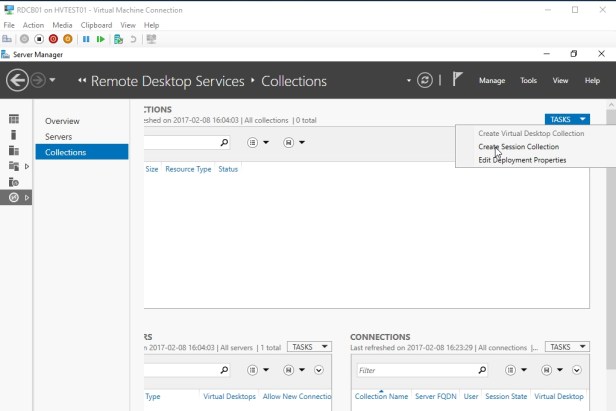
Task: Click the green Start VM button
Action: 100,39
